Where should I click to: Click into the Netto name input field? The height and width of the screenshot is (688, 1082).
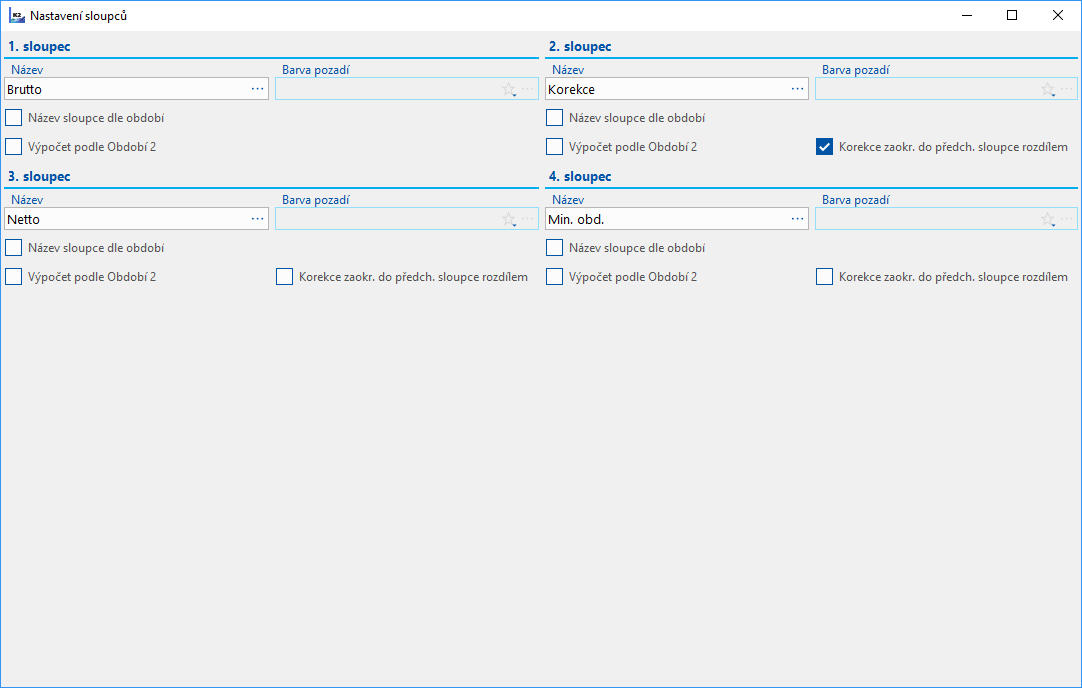(x=125, y=219)
